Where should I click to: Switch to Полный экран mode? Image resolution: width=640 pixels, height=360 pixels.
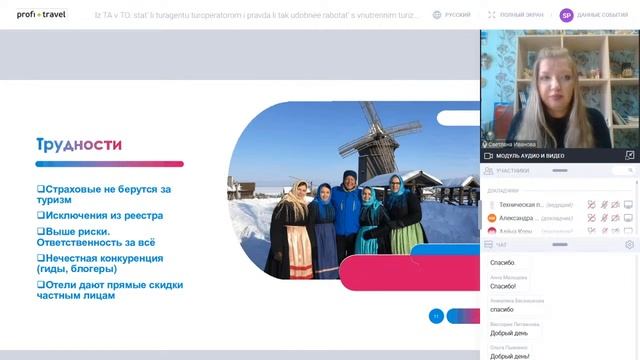click(x=522, y=15)
